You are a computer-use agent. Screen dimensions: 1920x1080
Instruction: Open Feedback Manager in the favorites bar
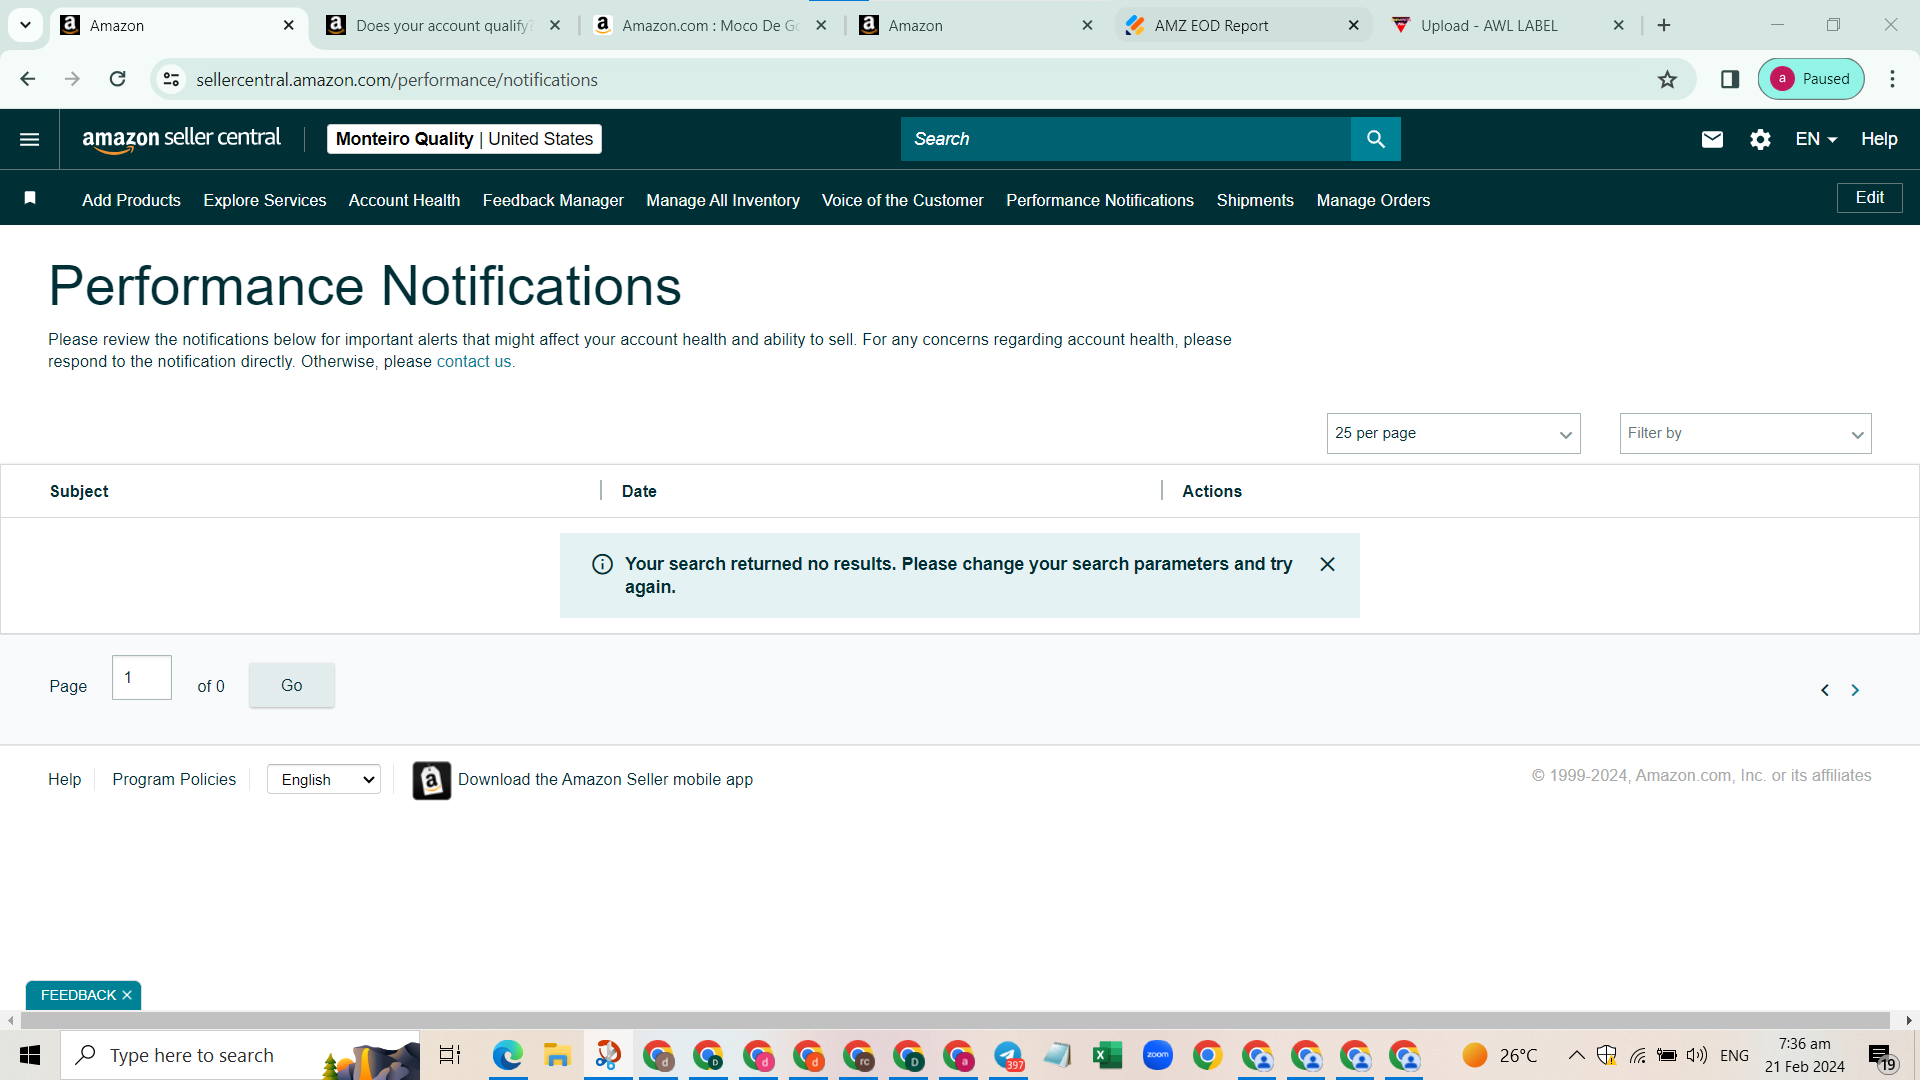click(553, 200)
